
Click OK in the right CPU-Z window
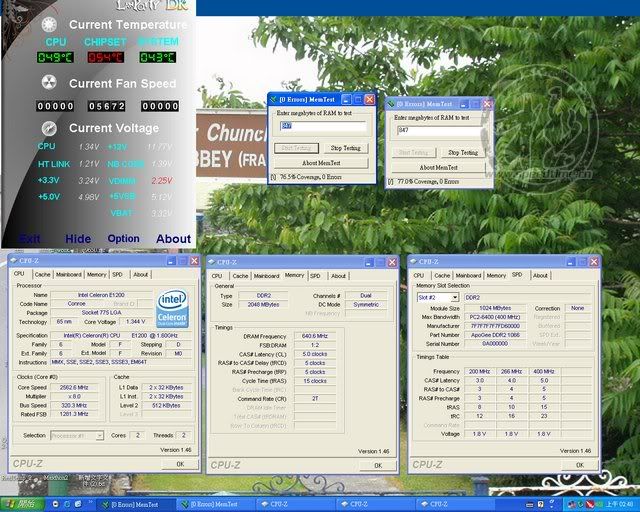[x=580, y=465]
